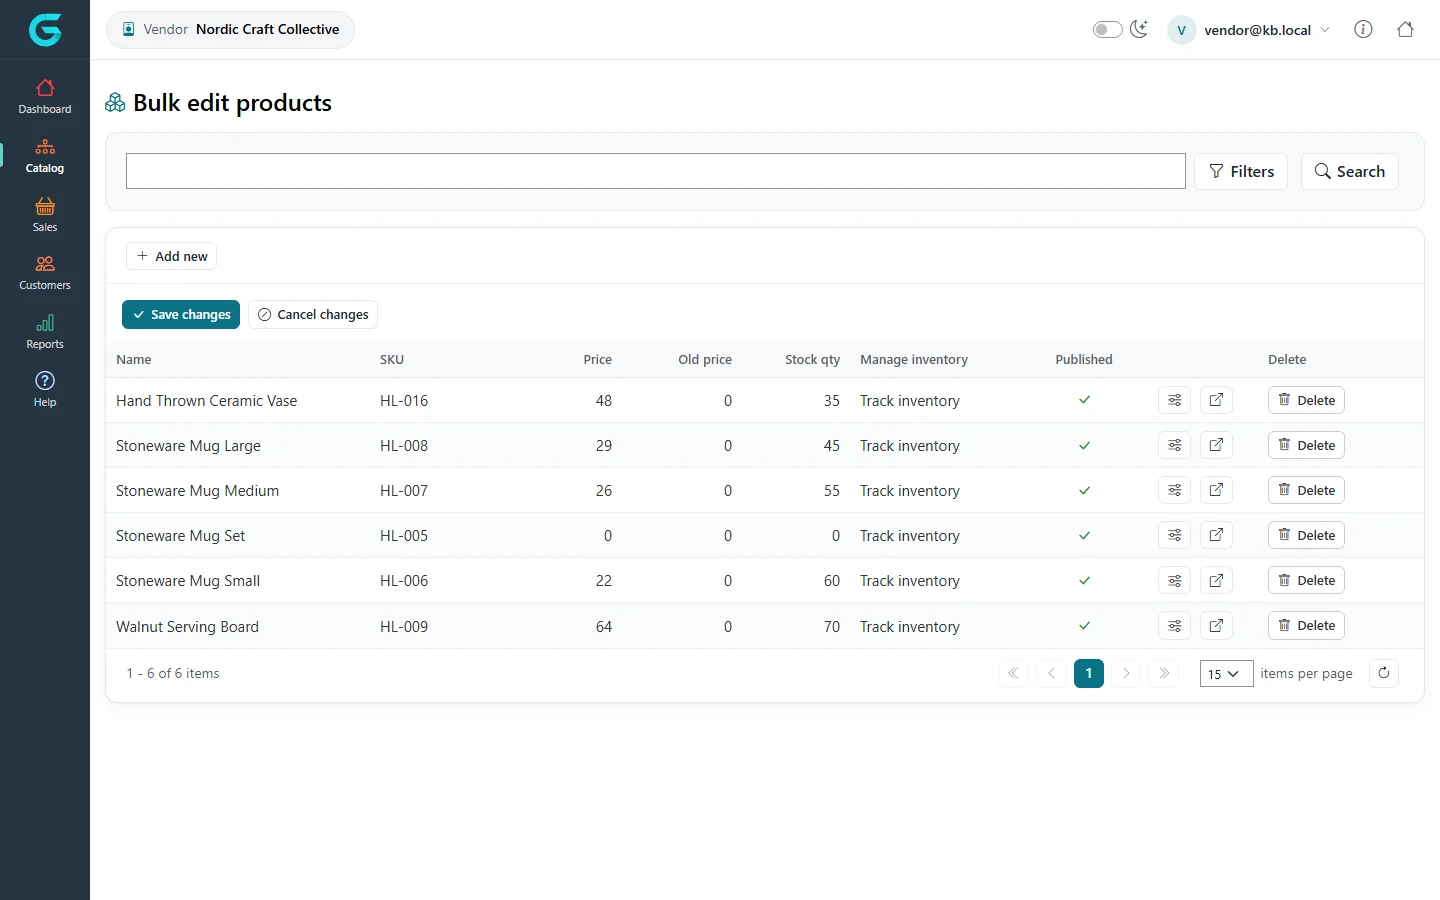1440x900 pixels.
Task: Open settings icon for Stoneware Mug Medium
Action: coord(1175,490)
